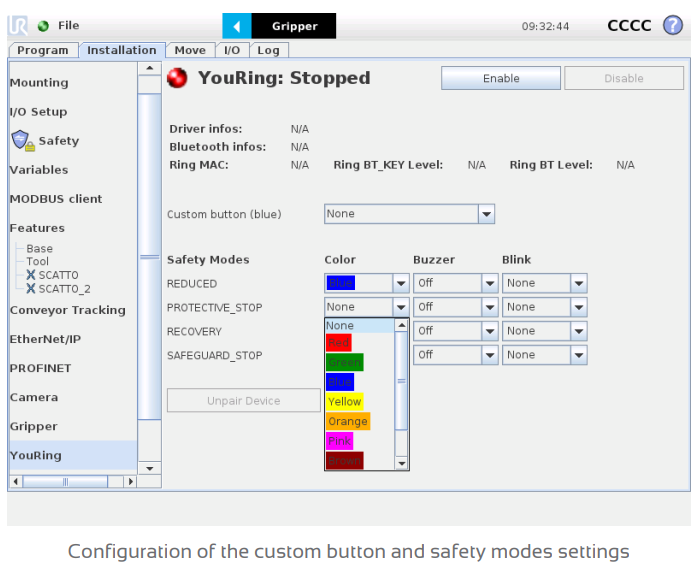Open Variables in the sidebar
697x575 pixels.
tap(39, 170)
